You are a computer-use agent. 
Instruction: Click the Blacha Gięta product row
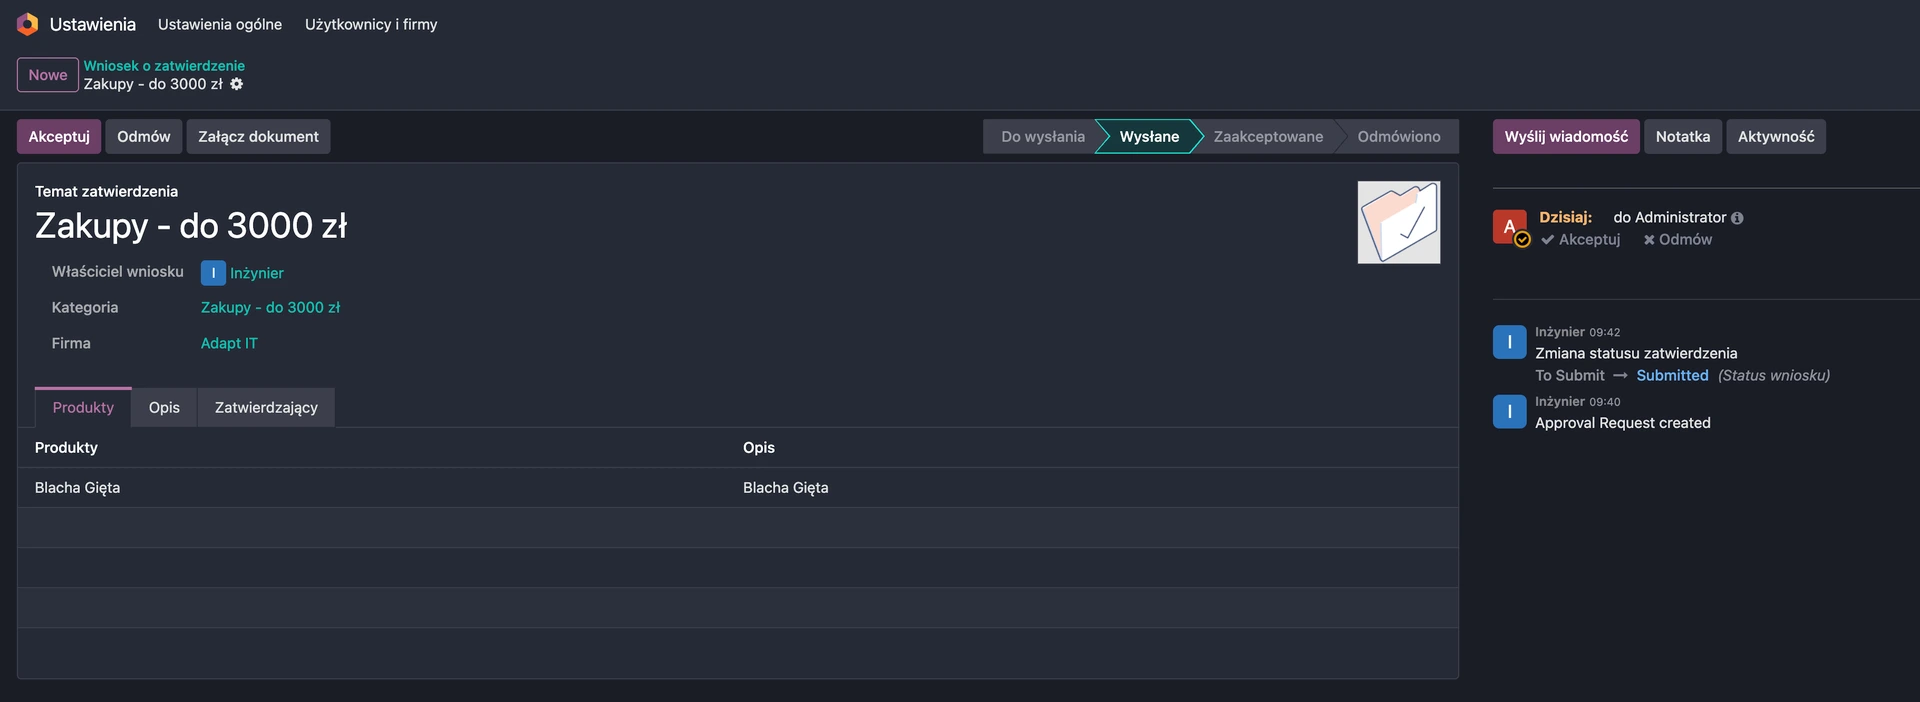[78, 488]
